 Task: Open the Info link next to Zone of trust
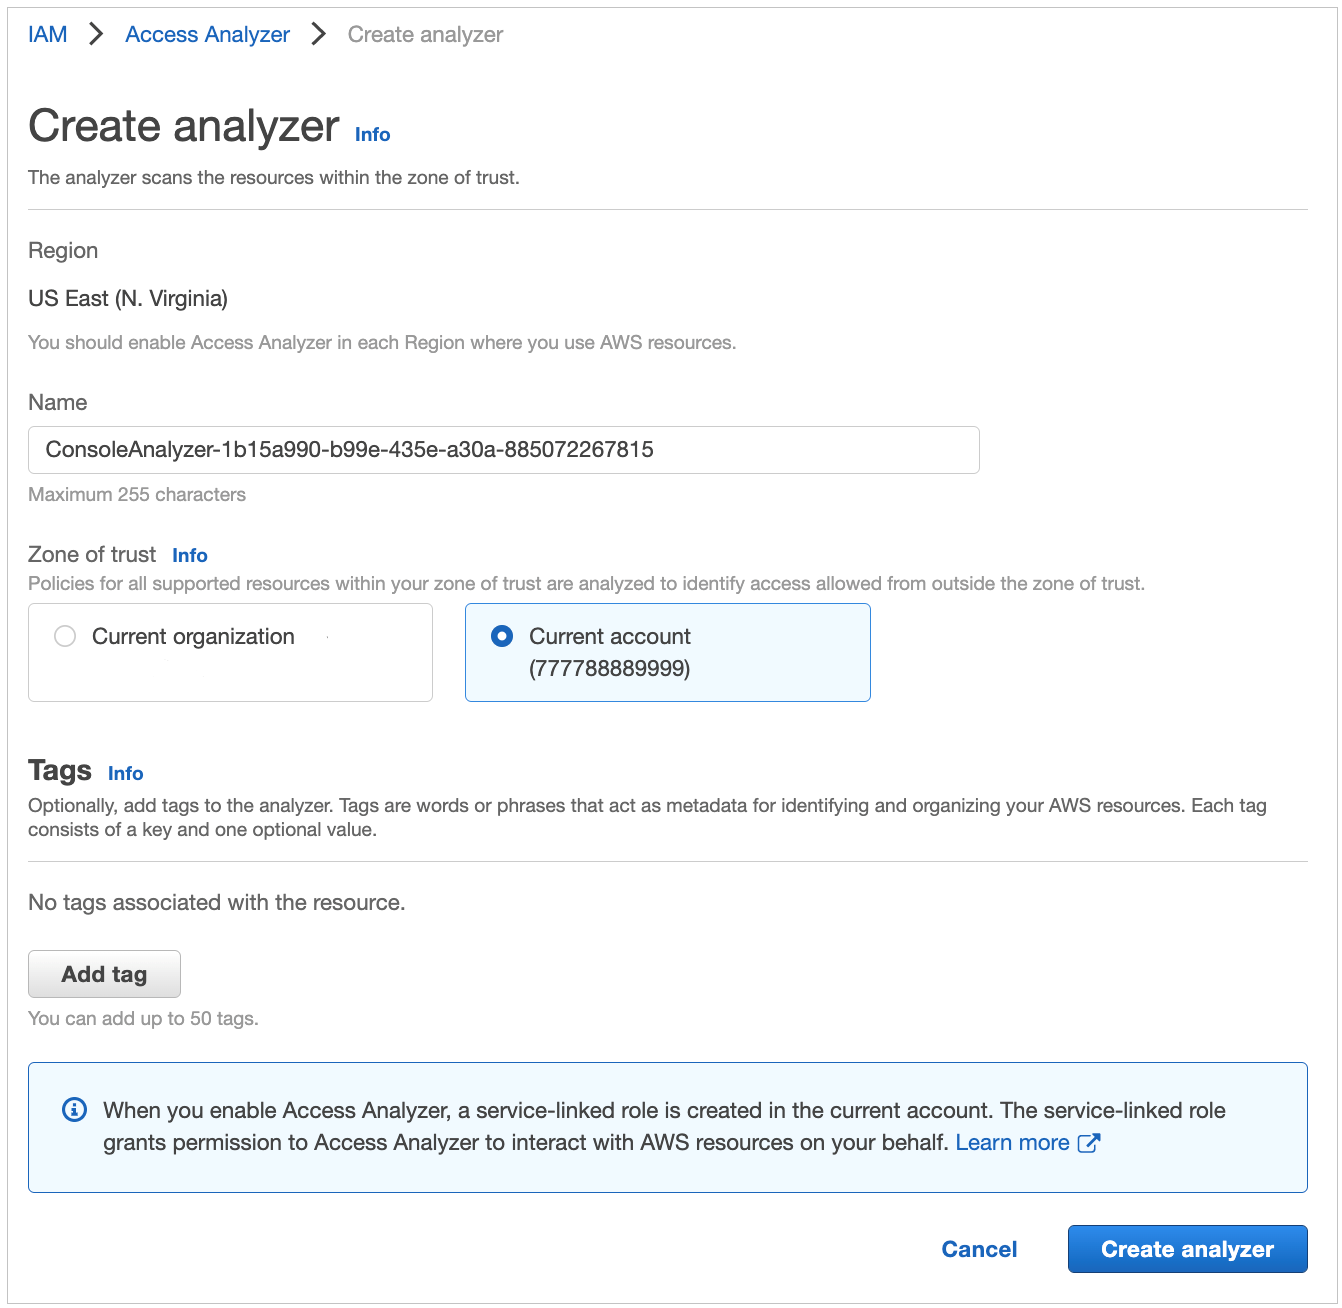pyautogui.click(x=190, y=555)
